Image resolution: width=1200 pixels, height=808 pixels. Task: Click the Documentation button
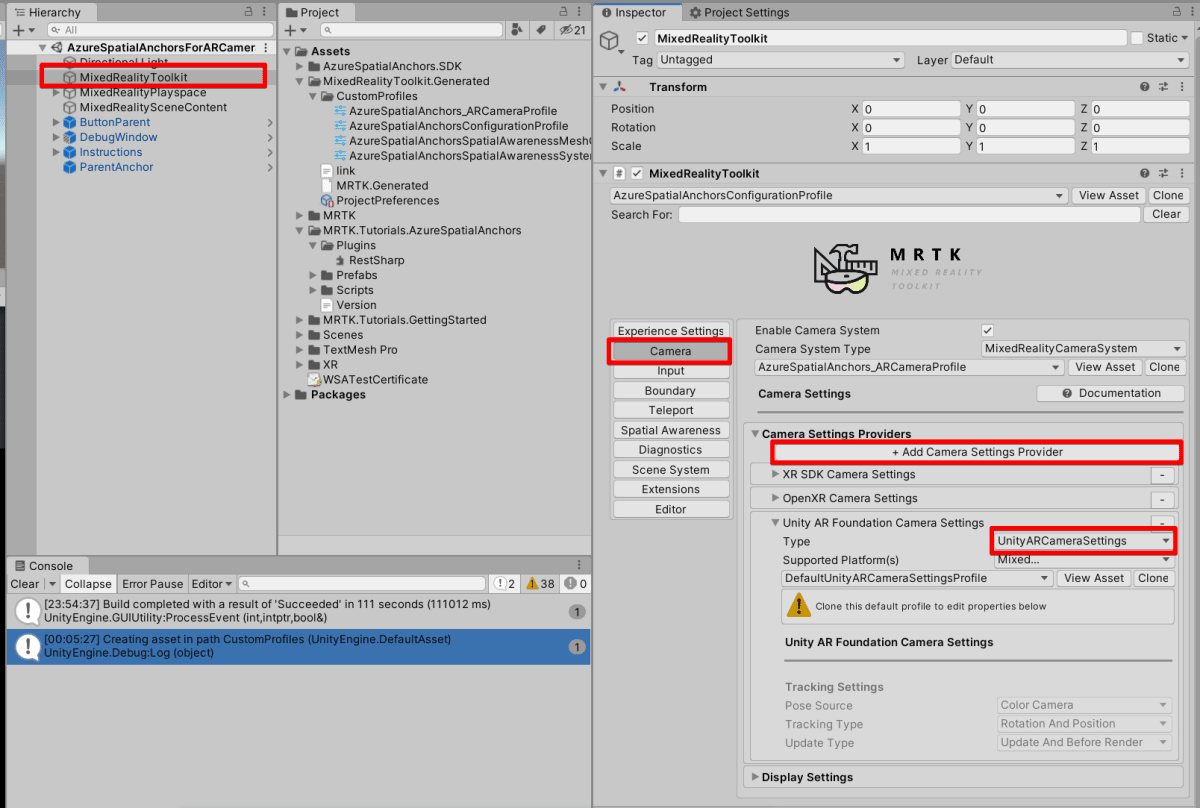pyautogui.click(x=1110, y=394)
